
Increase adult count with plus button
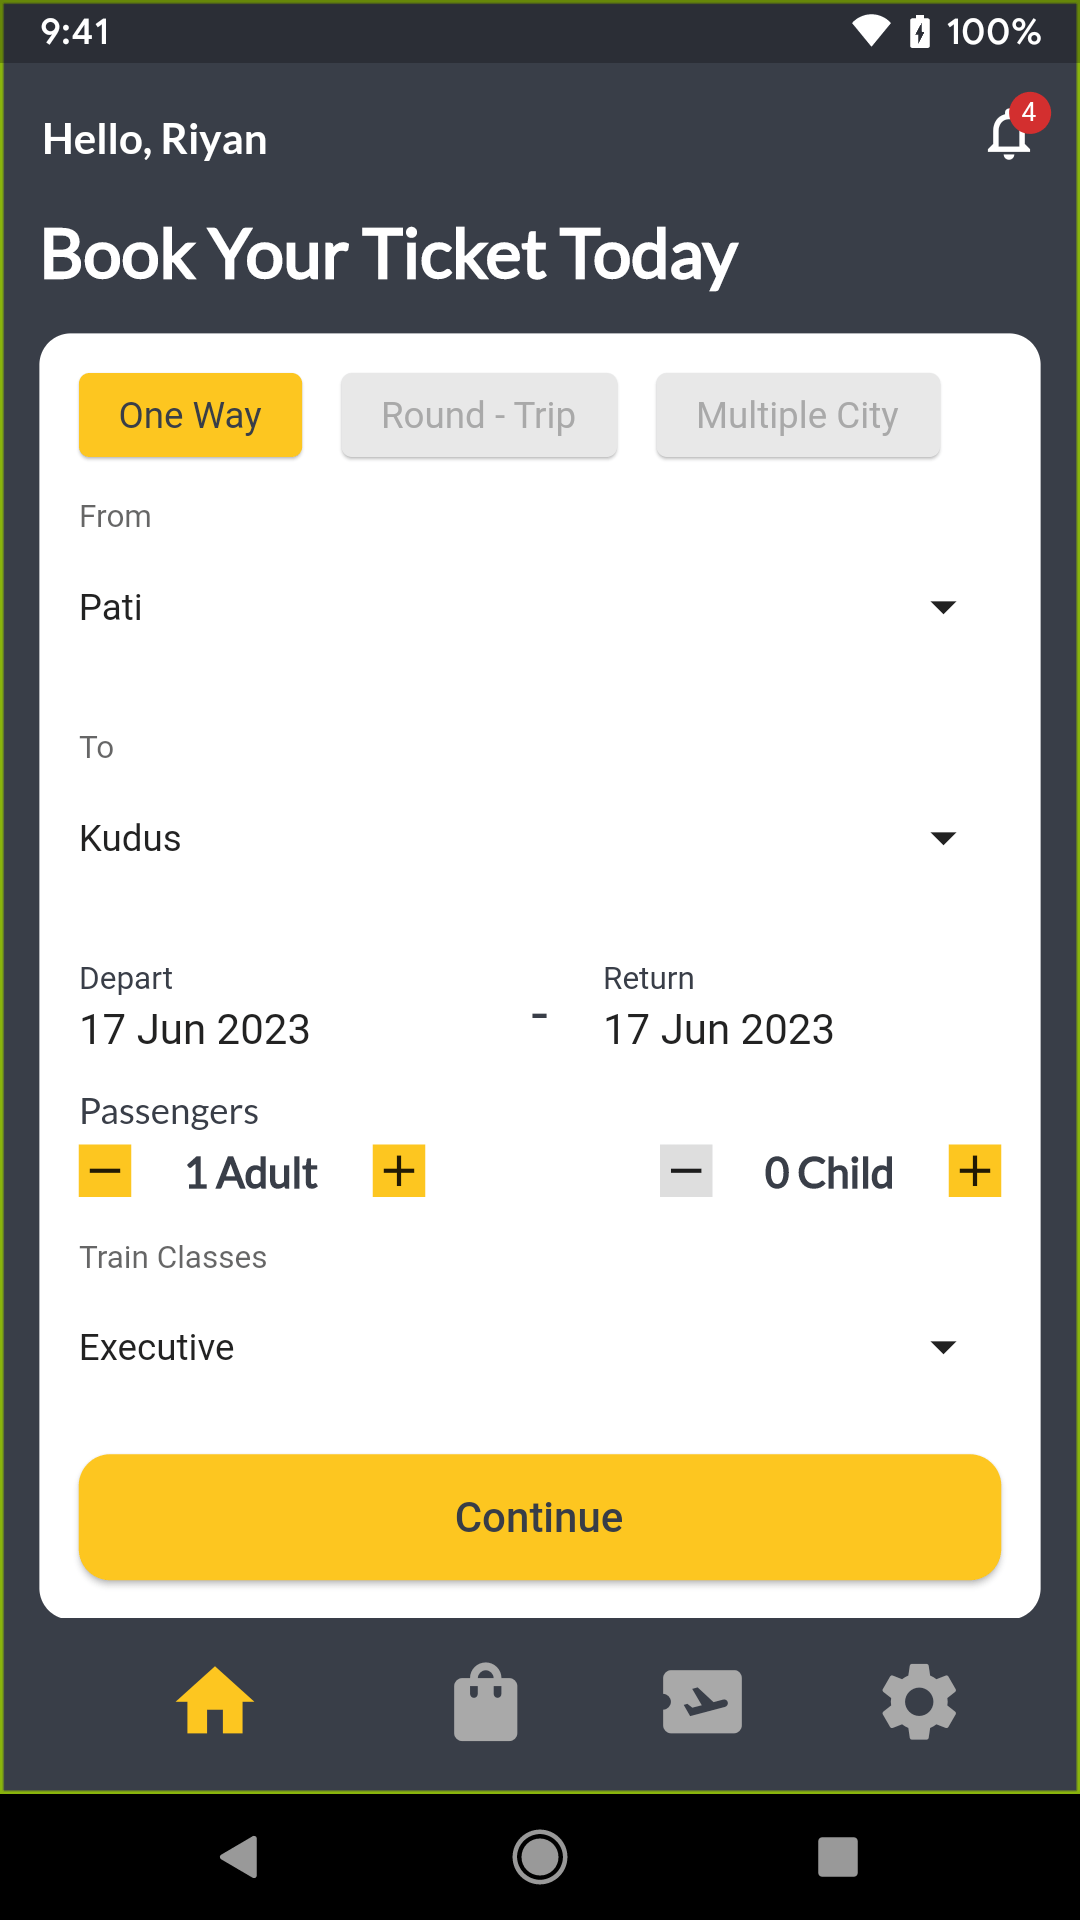click(398, 1171)
